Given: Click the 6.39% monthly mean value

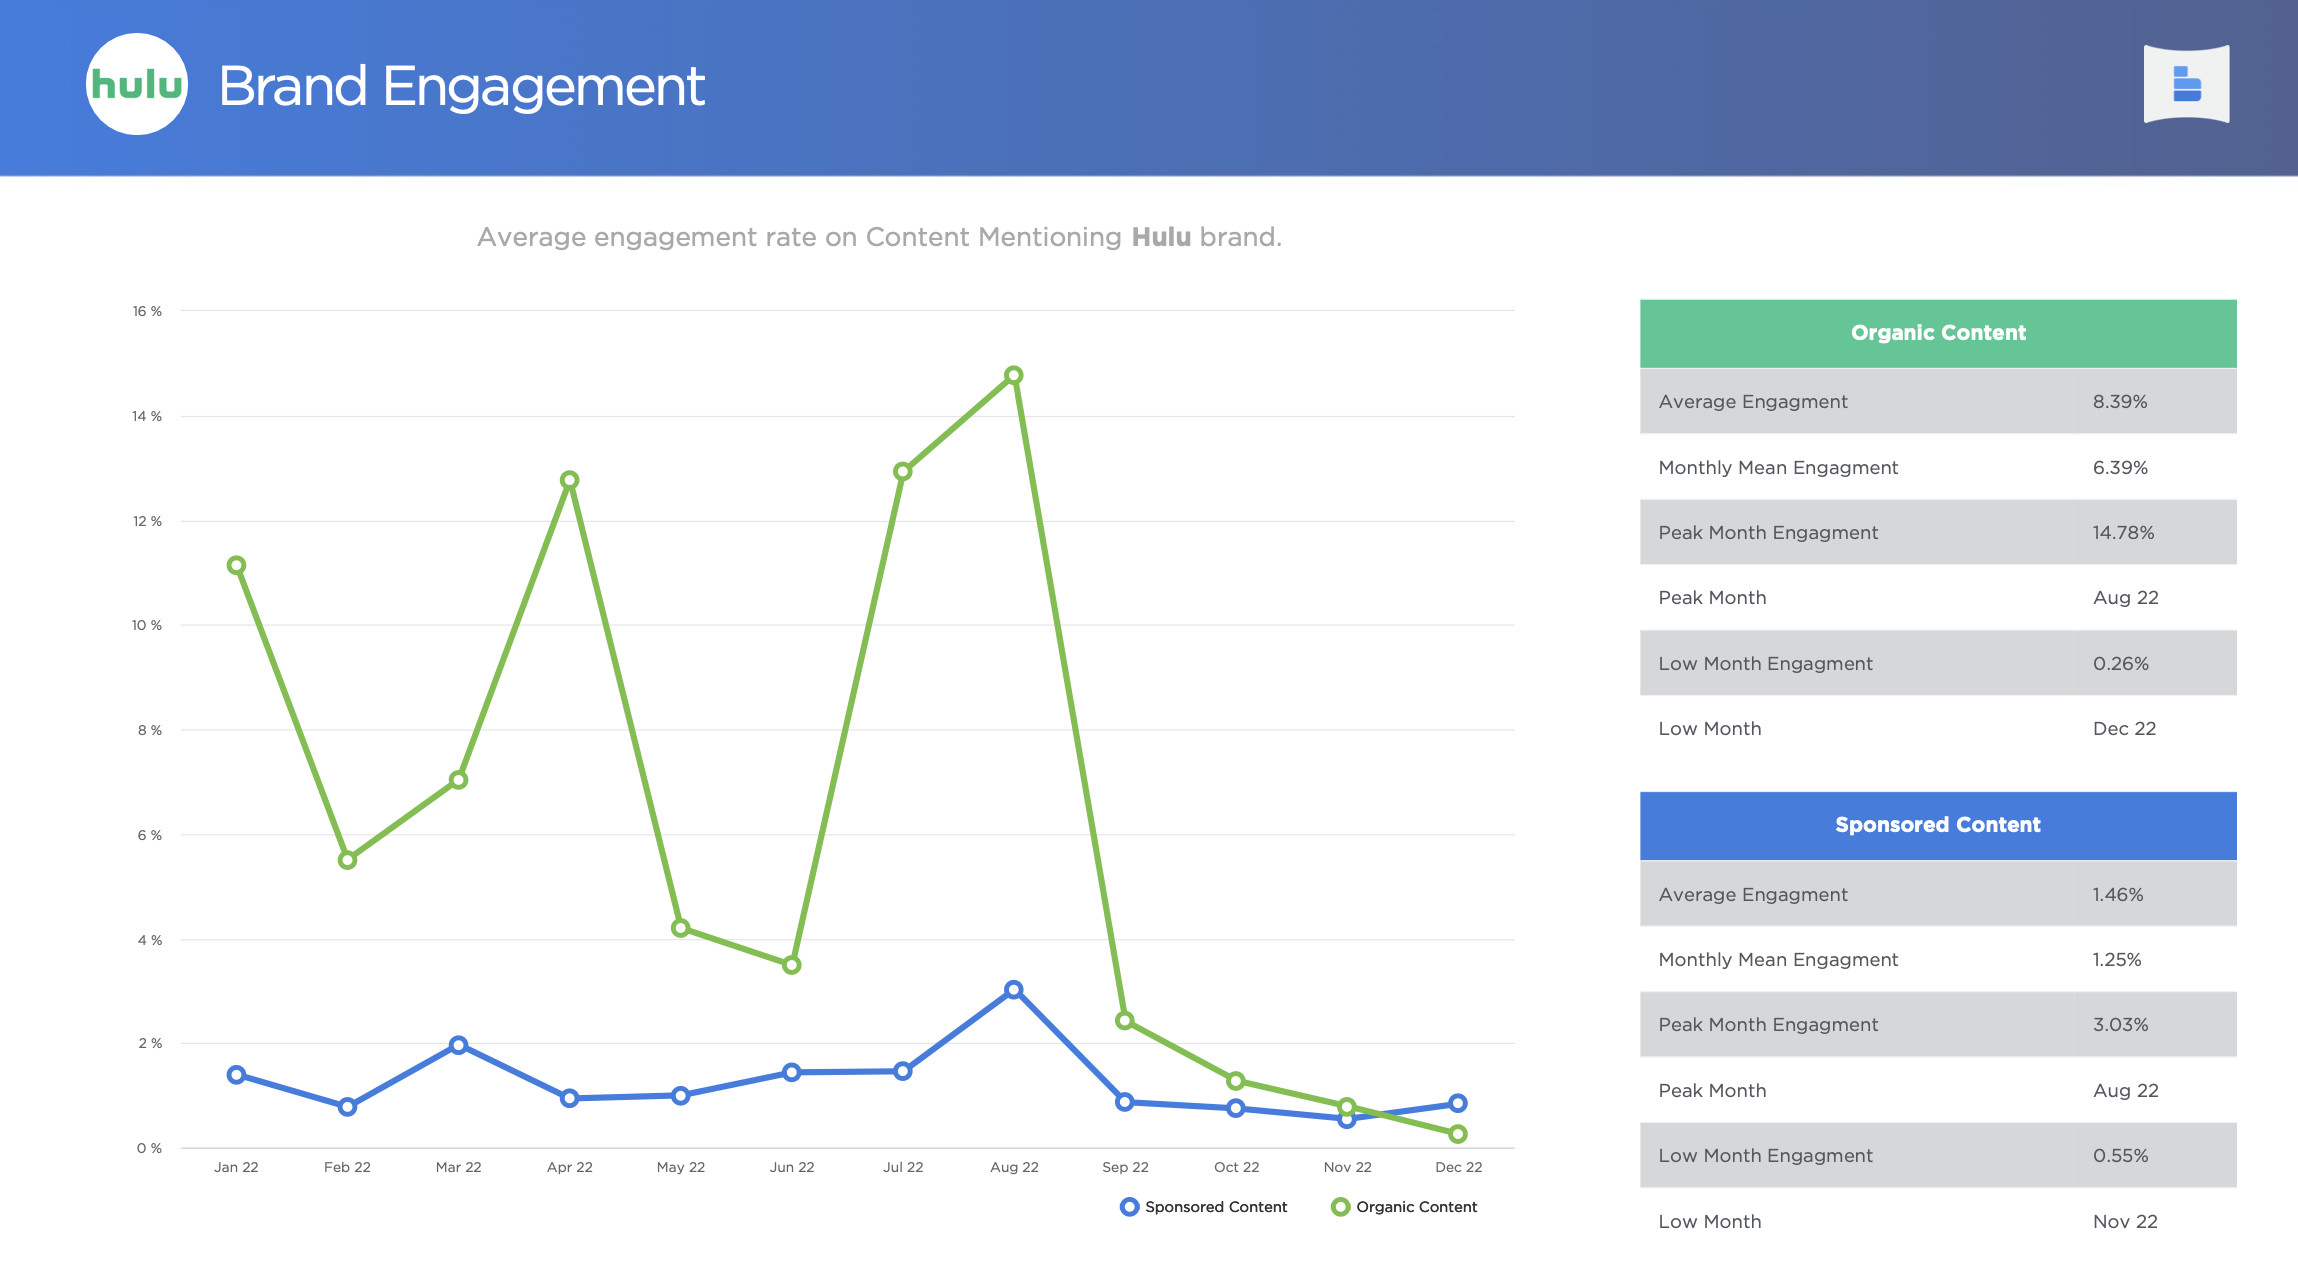Looking at the screenshot, I should point(2120,467).
